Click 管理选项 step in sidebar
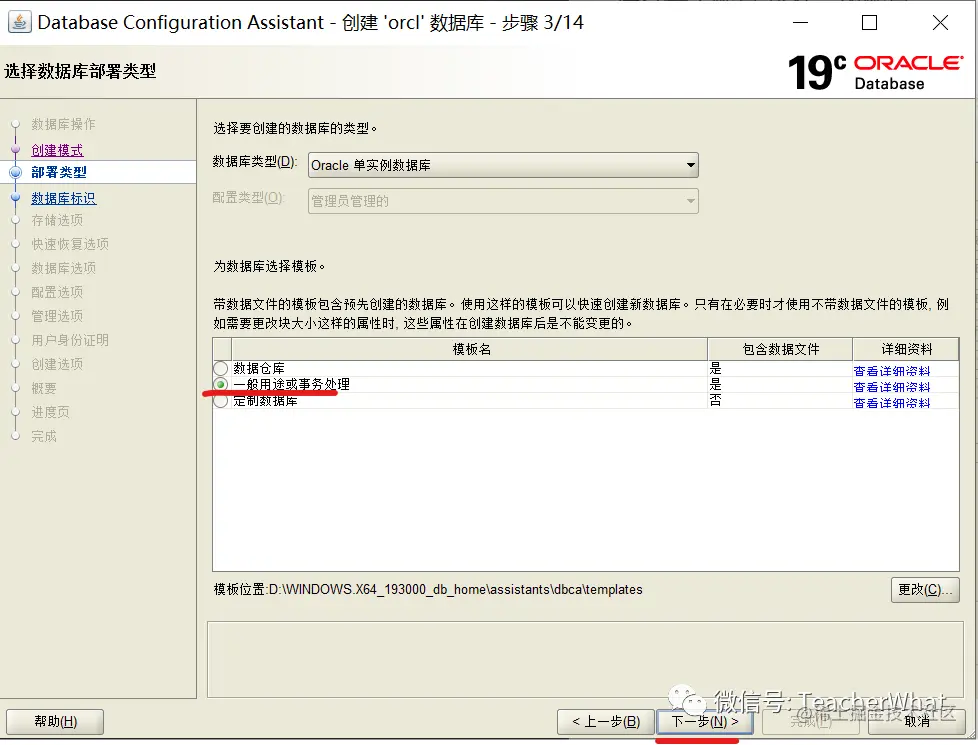978x745 pixels. pyautogui.click(x=57, y=316)
